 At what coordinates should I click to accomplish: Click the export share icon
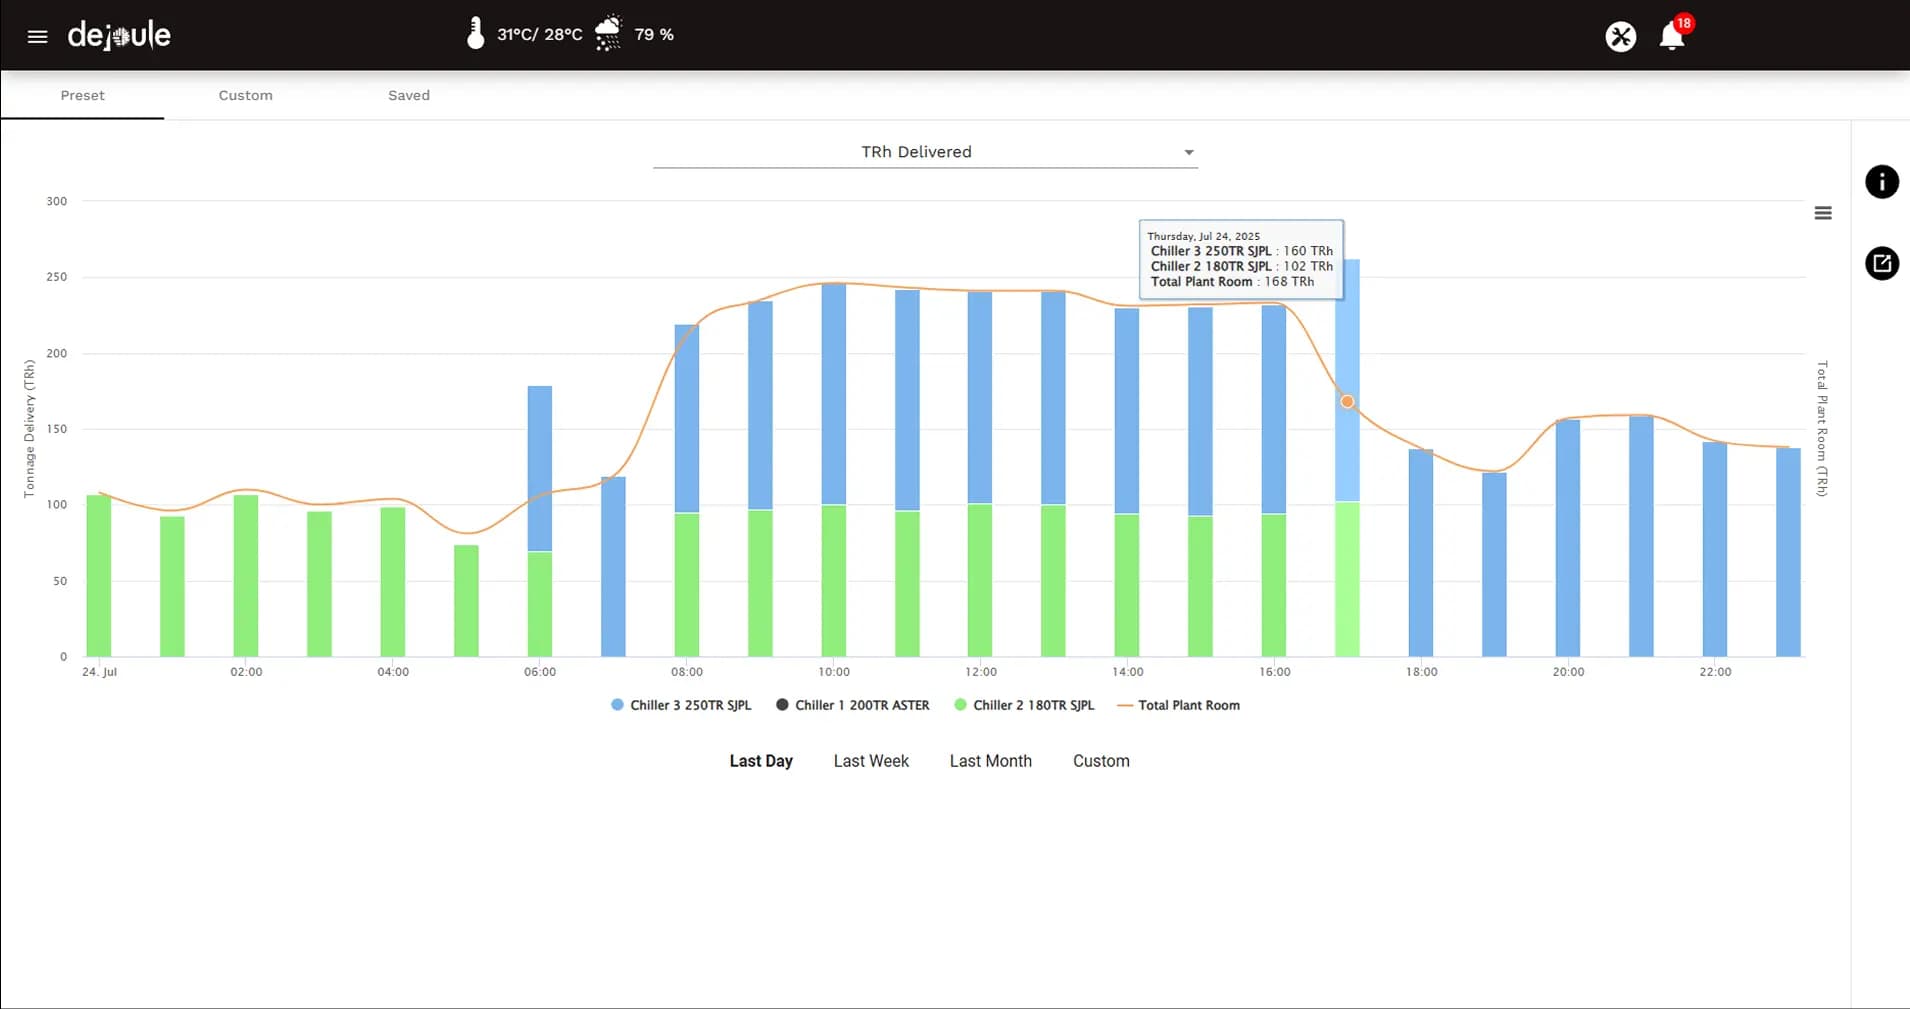tap(1881, 264)
